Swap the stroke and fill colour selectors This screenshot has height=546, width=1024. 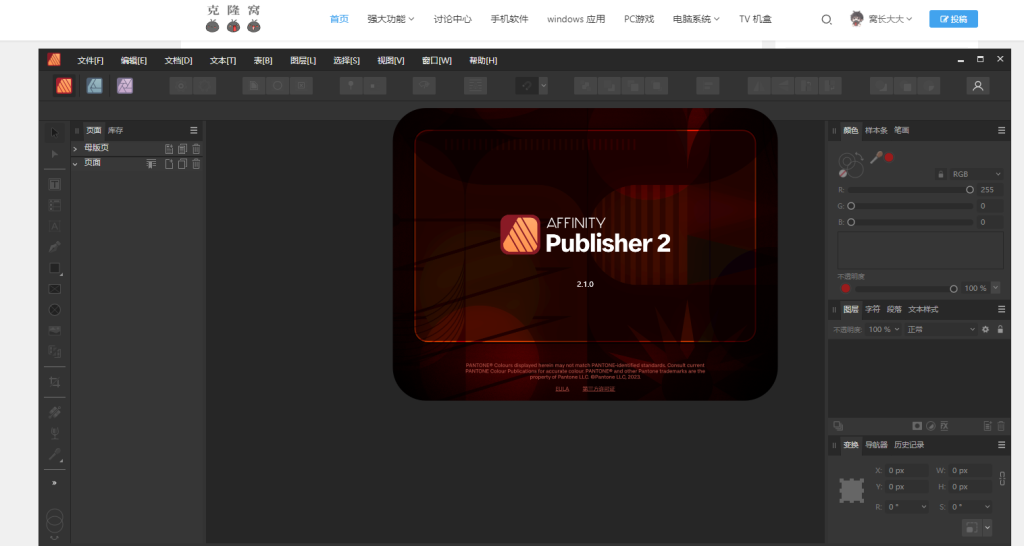pyautogui.click(x=859, y=157)
